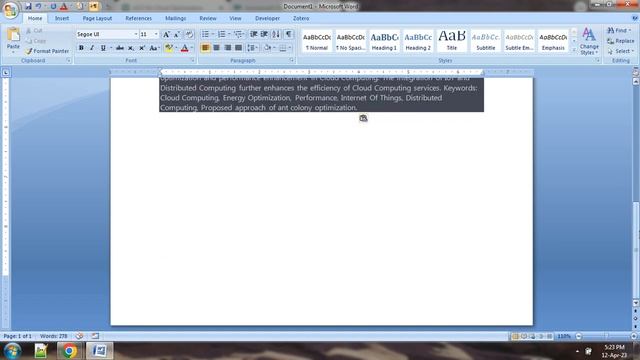This screenshot has width=640, height=360.
Task: Click Paste clipboard icon
Action: click(x=13, y=35)
